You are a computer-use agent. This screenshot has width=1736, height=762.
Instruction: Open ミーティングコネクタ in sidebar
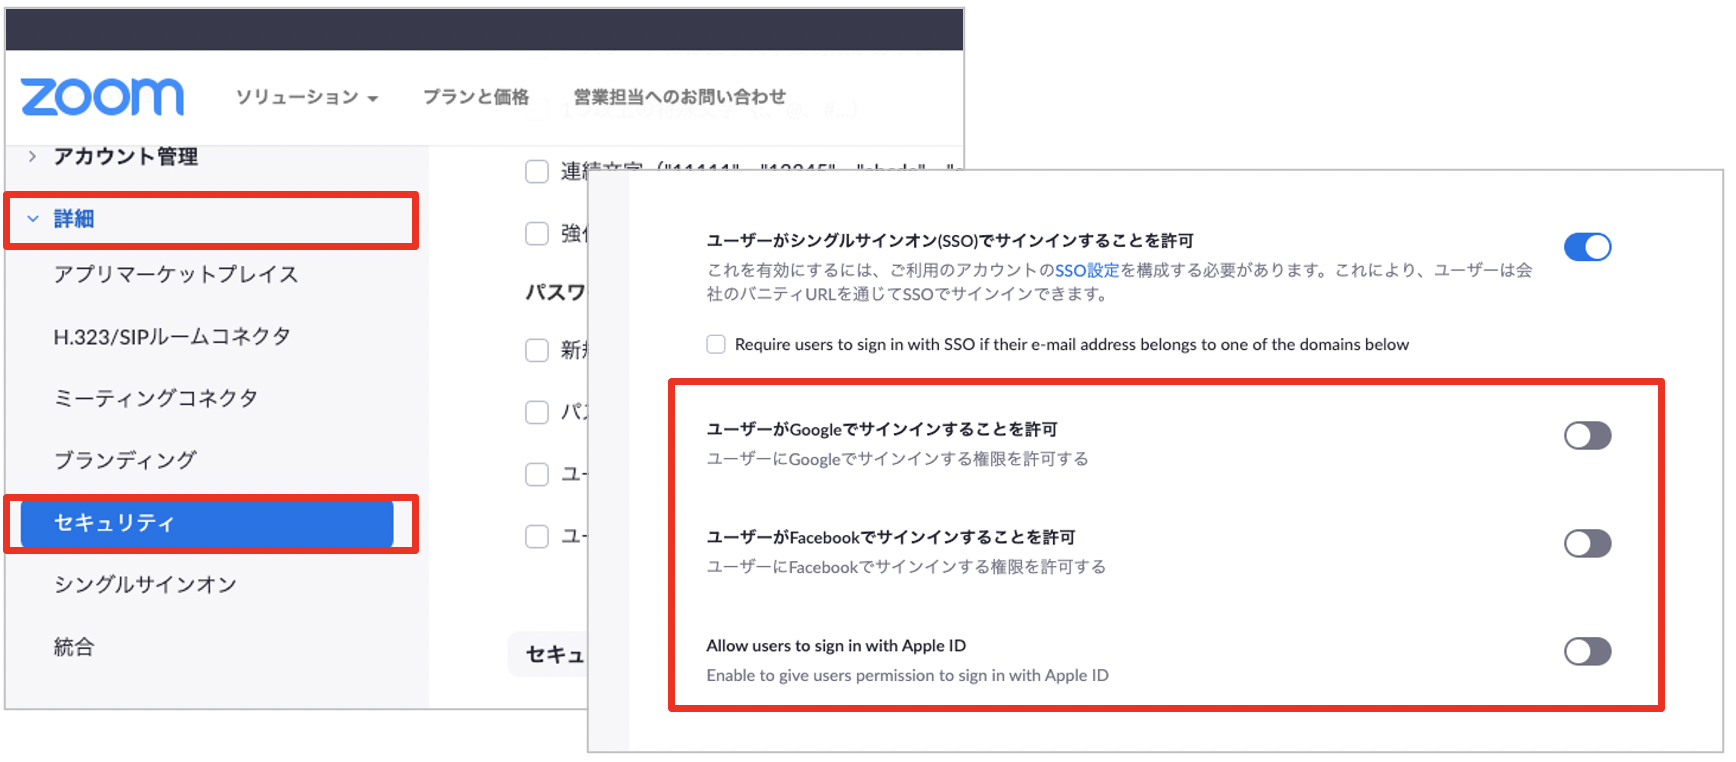point(156,398)
